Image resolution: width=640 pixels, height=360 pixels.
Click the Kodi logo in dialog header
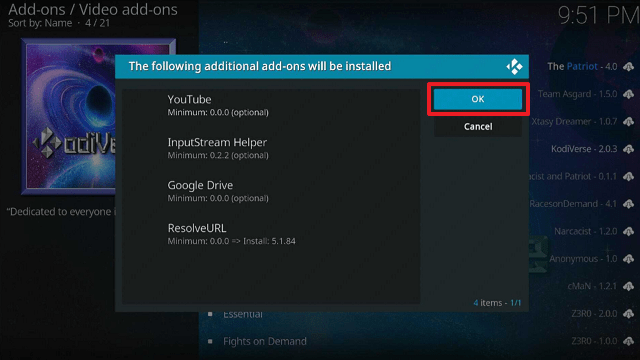[514, 67]
